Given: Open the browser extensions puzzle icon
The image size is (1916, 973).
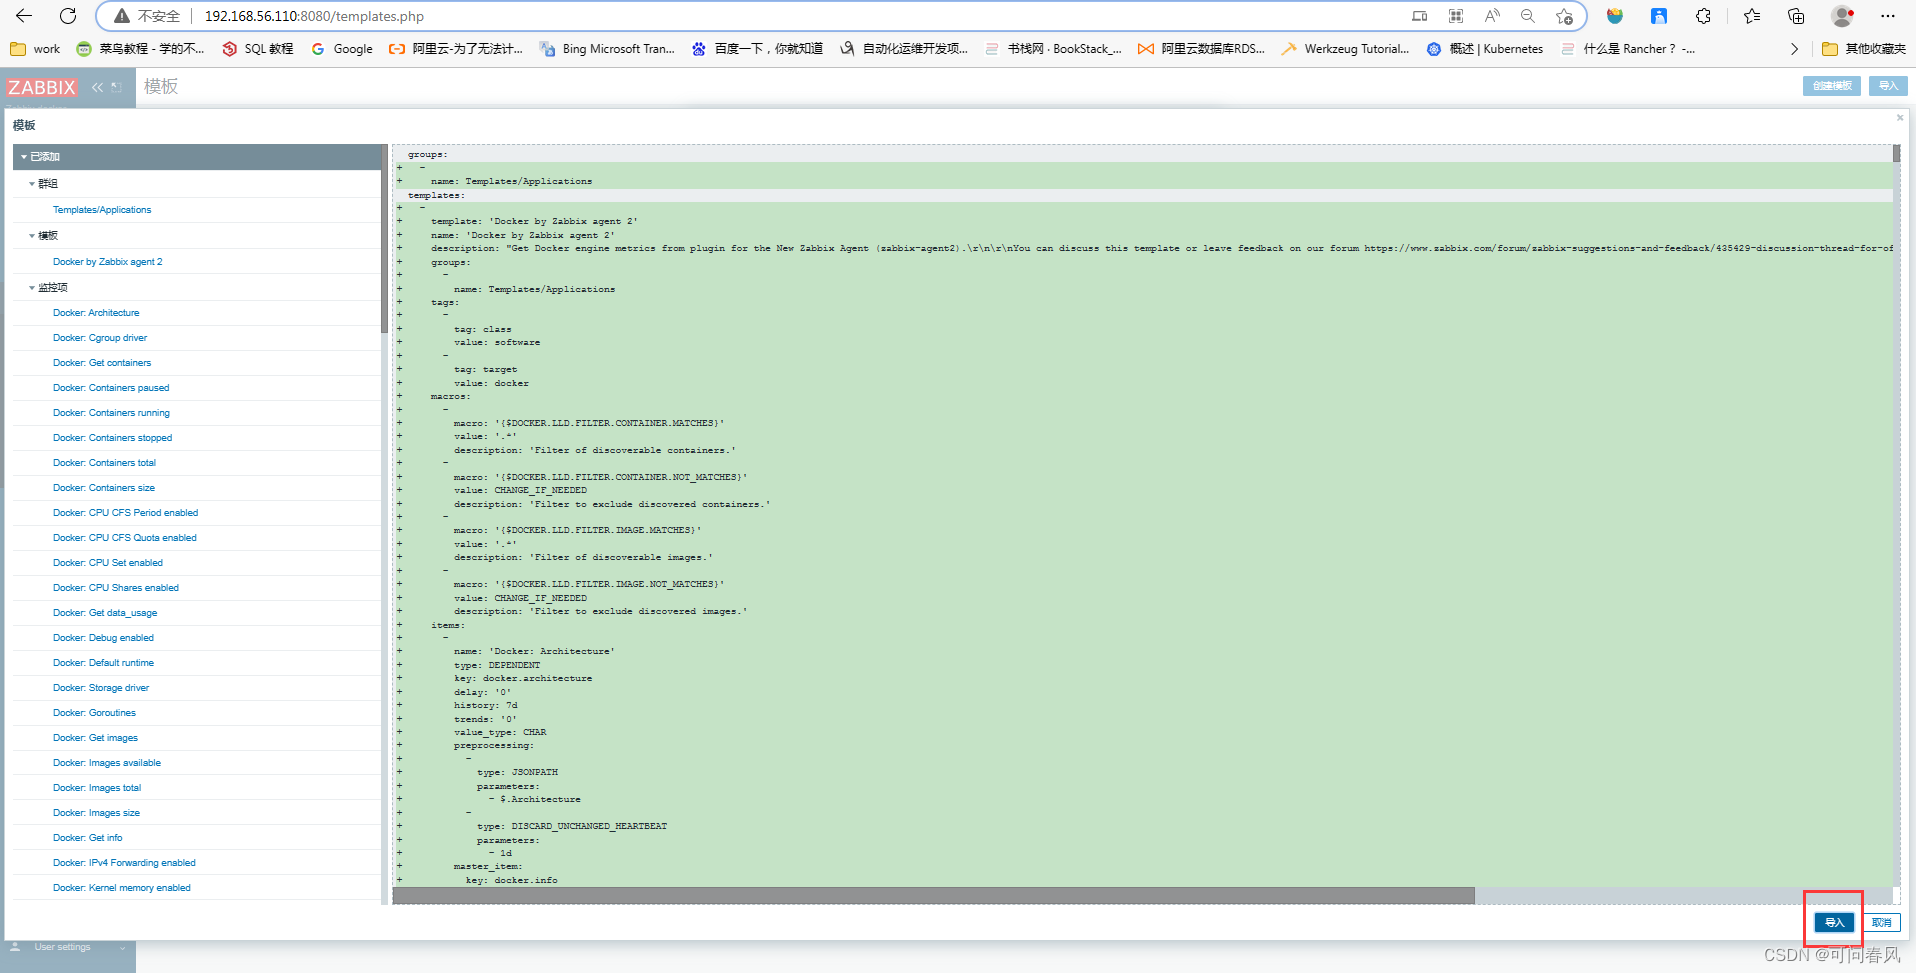Looking at the screenshot, I should (1703, 16).
